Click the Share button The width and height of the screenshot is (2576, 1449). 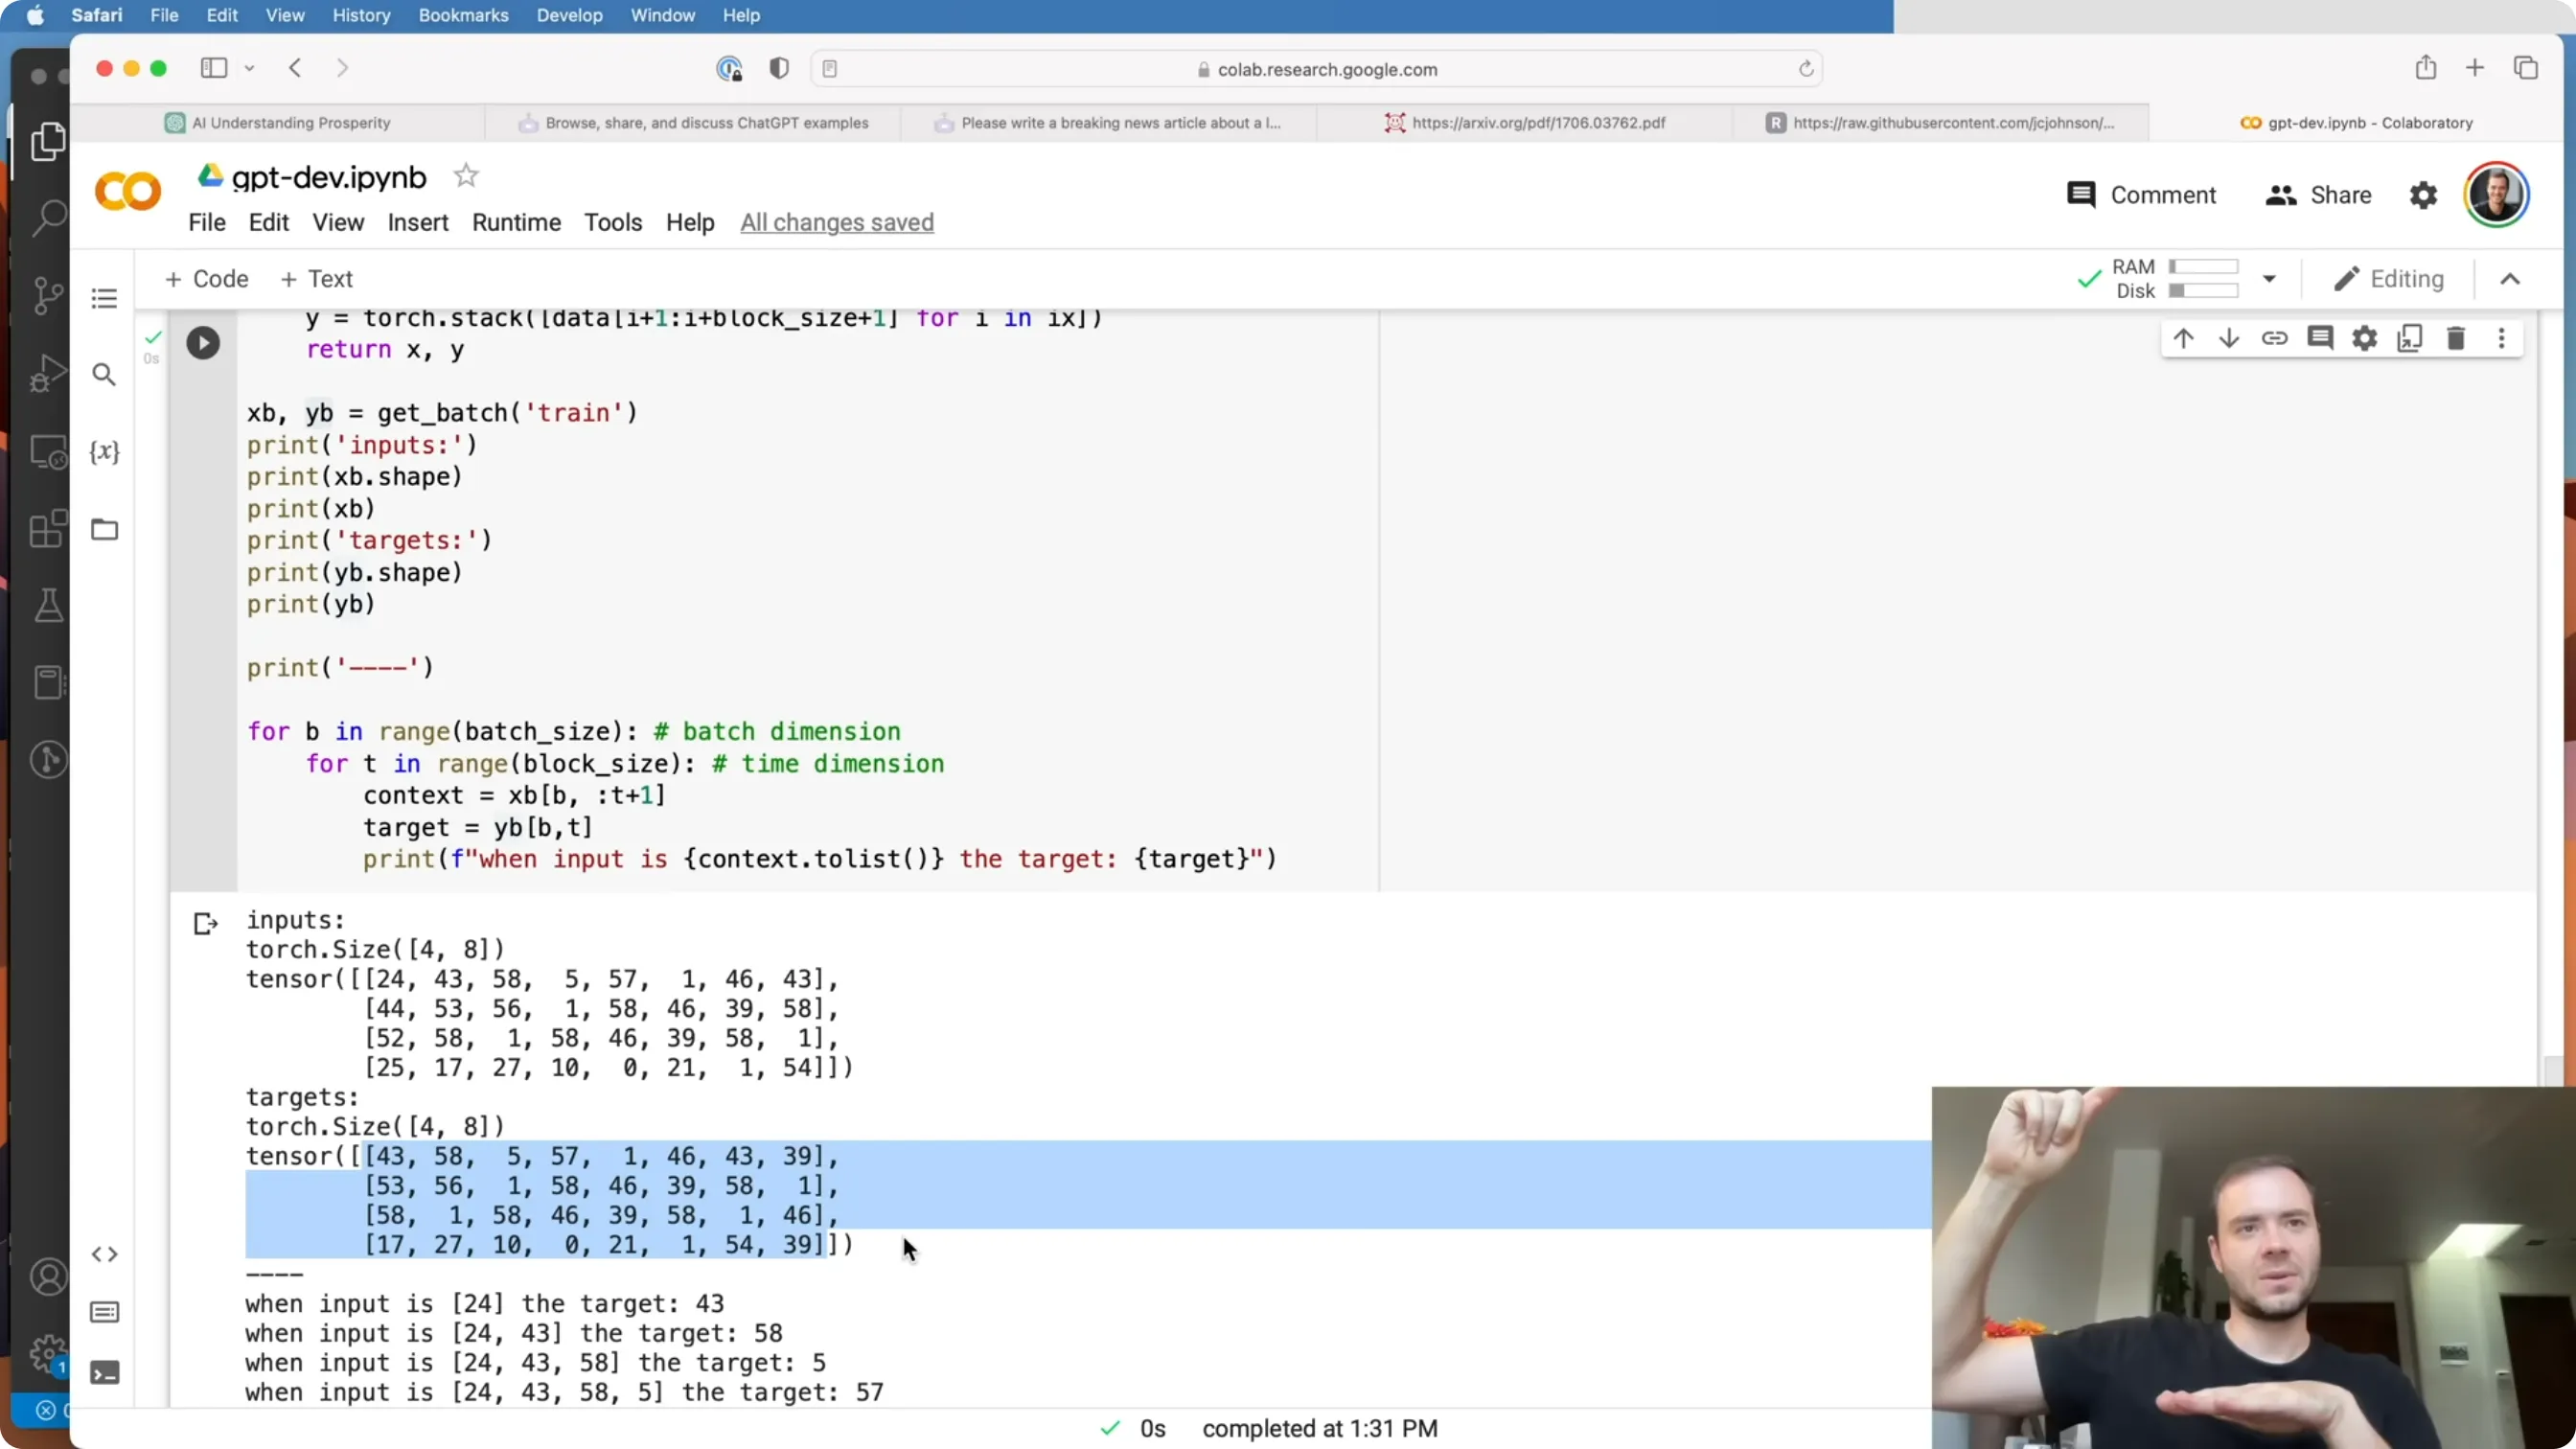[2318, 195]
